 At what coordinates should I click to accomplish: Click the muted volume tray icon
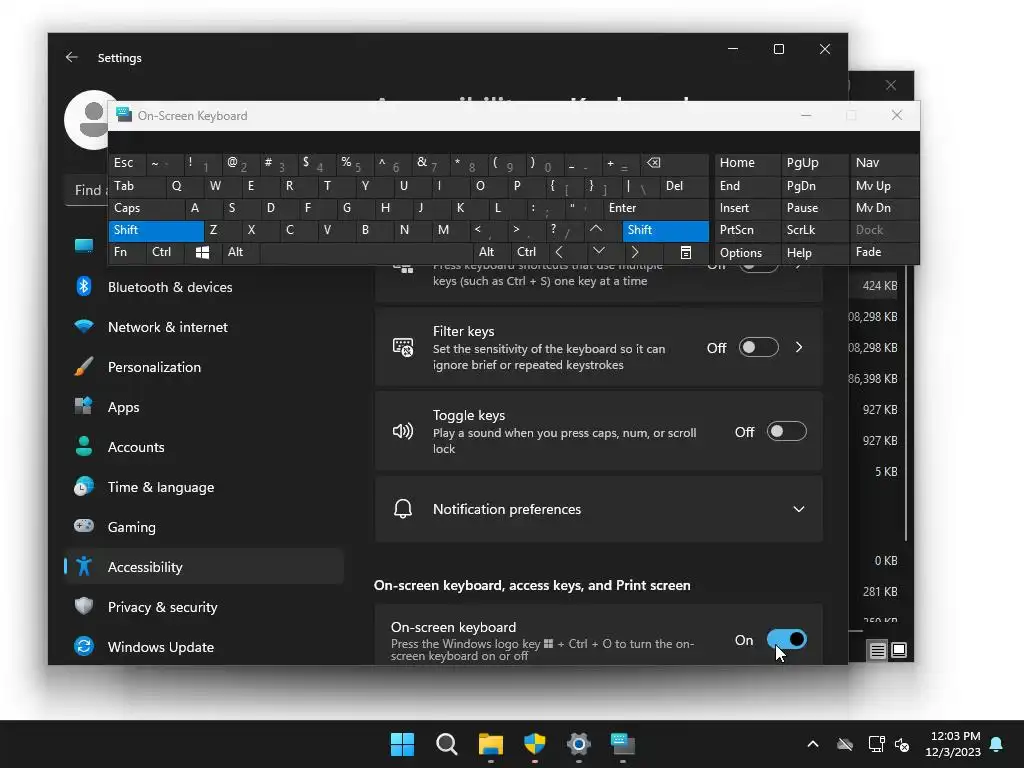(902, 744)
